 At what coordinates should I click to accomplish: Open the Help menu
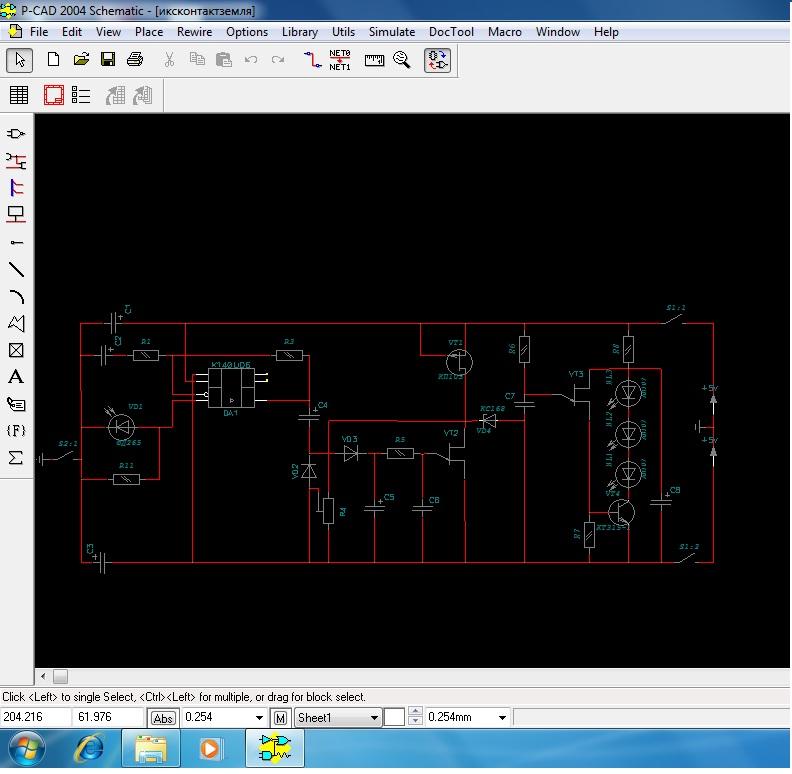click(x=606, y=32)
